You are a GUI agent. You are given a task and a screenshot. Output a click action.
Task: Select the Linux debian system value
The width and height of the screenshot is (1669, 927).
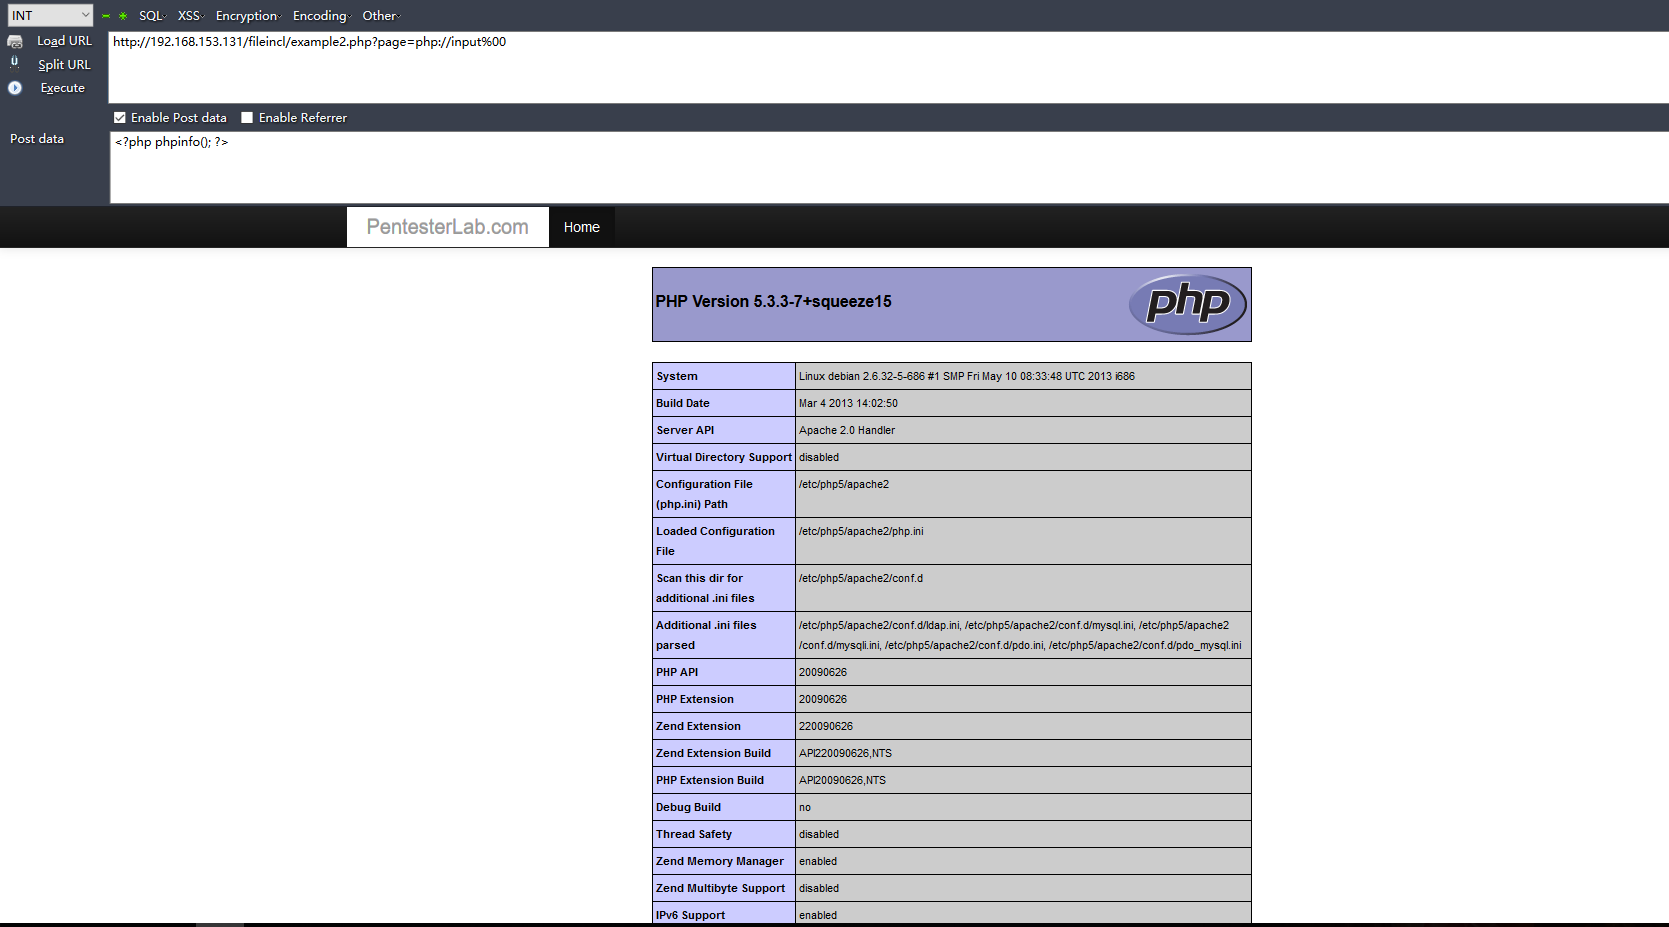point(966,376)
